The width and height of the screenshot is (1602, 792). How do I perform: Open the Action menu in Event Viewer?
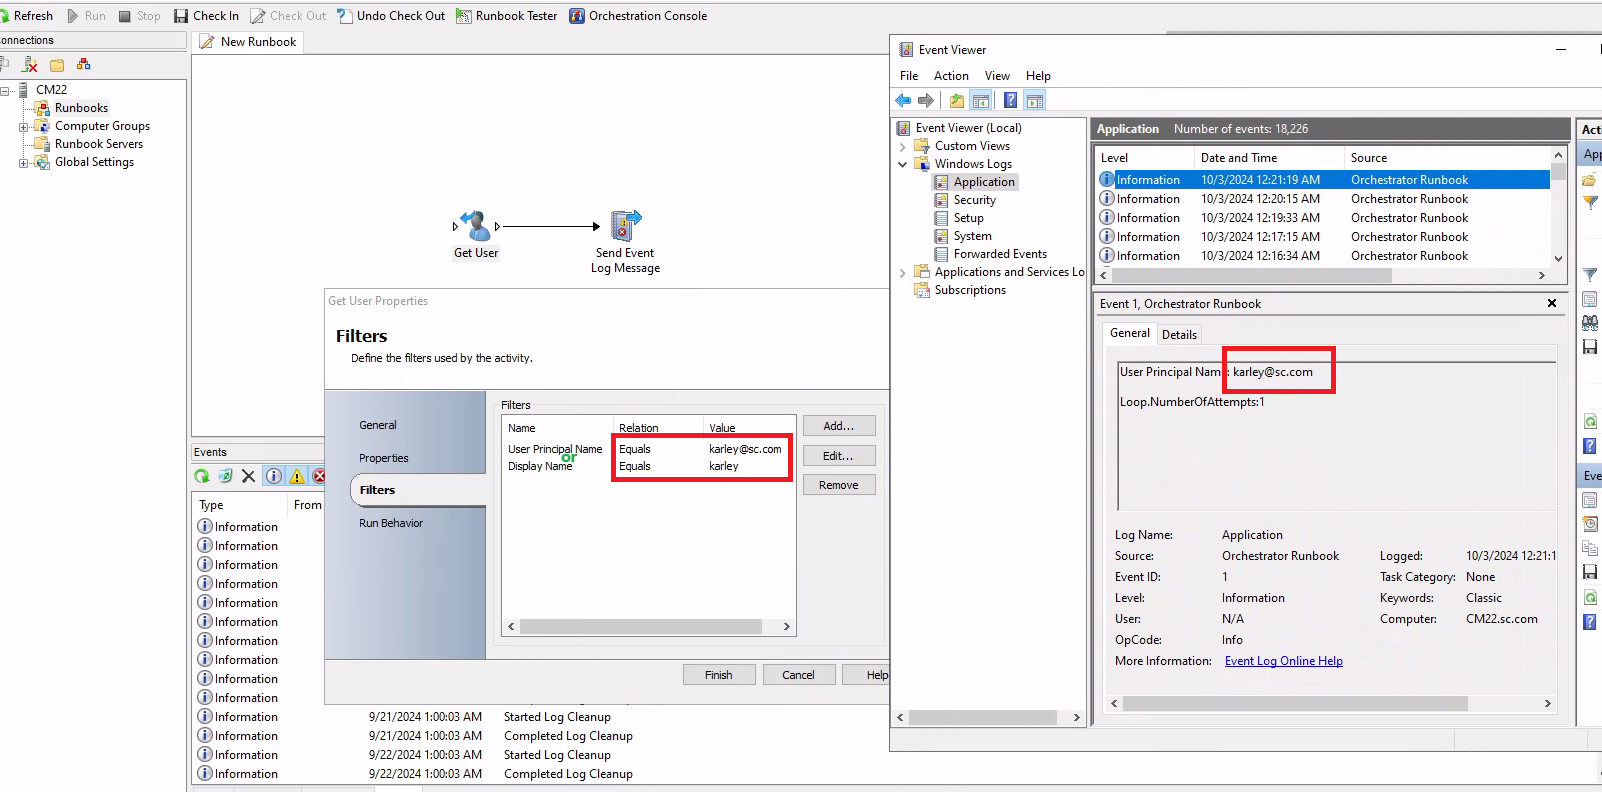click(x=951, y=76)
